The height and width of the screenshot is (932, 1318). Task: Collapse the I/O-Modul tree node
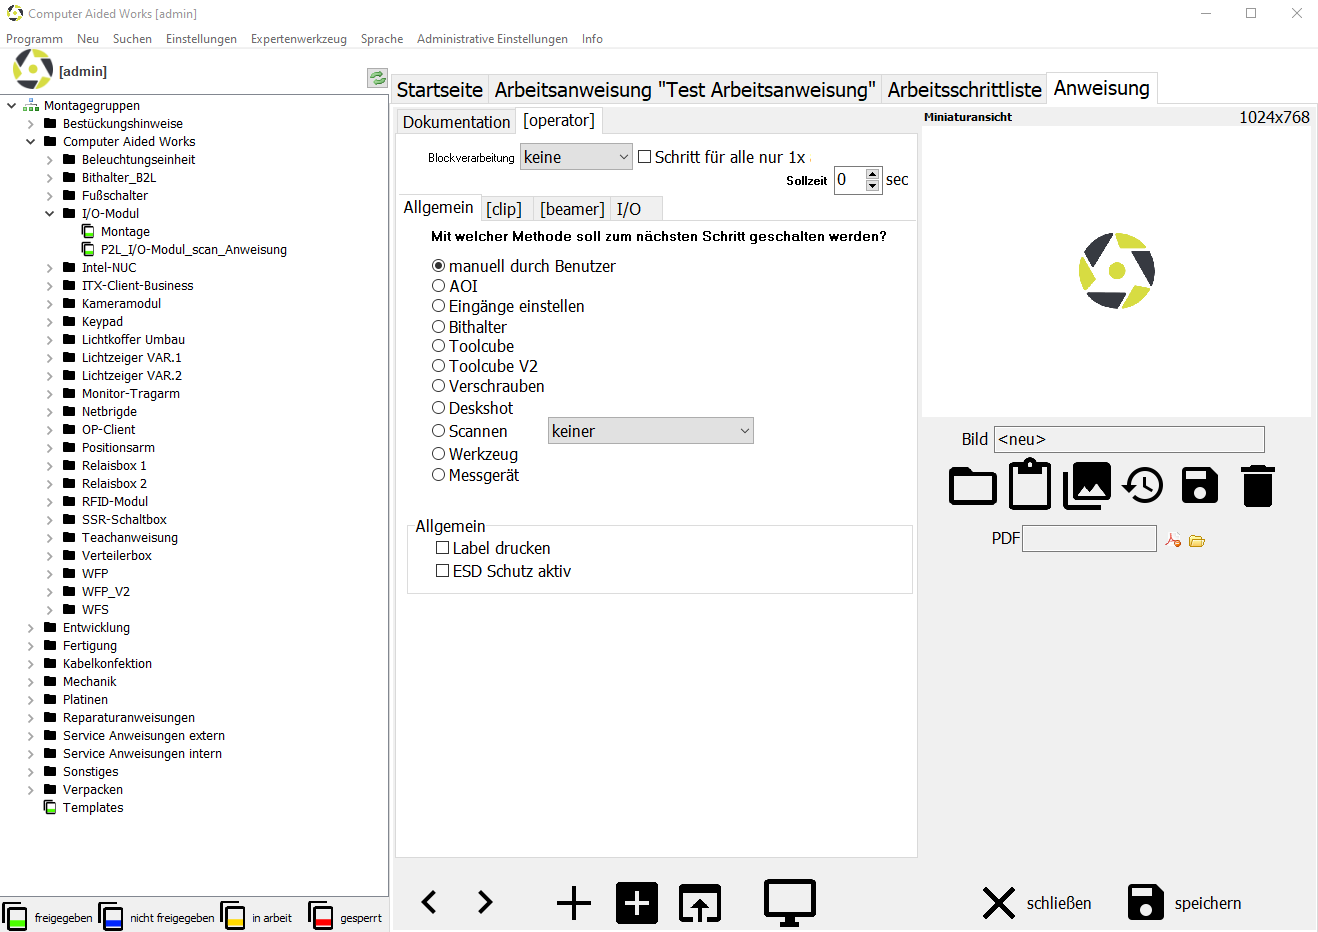(x=48, y=213)
